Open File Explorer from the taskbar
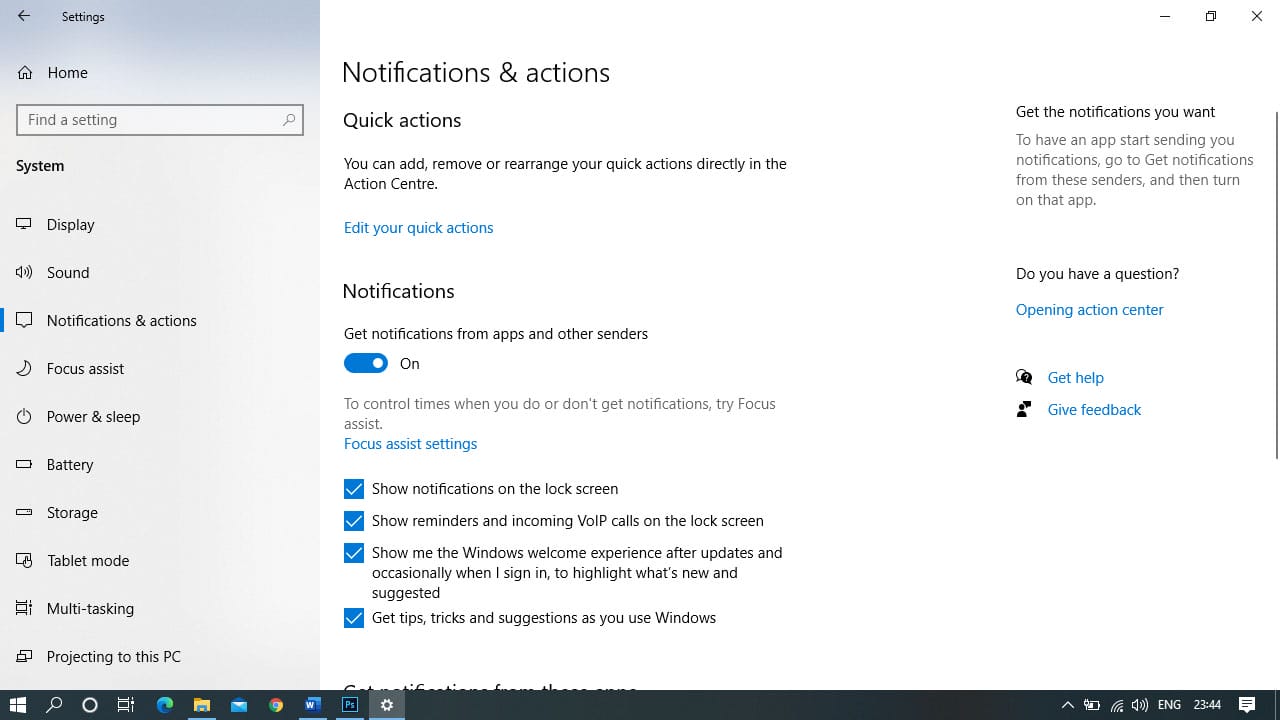The image size is (1280, 720). coord(202,705)
